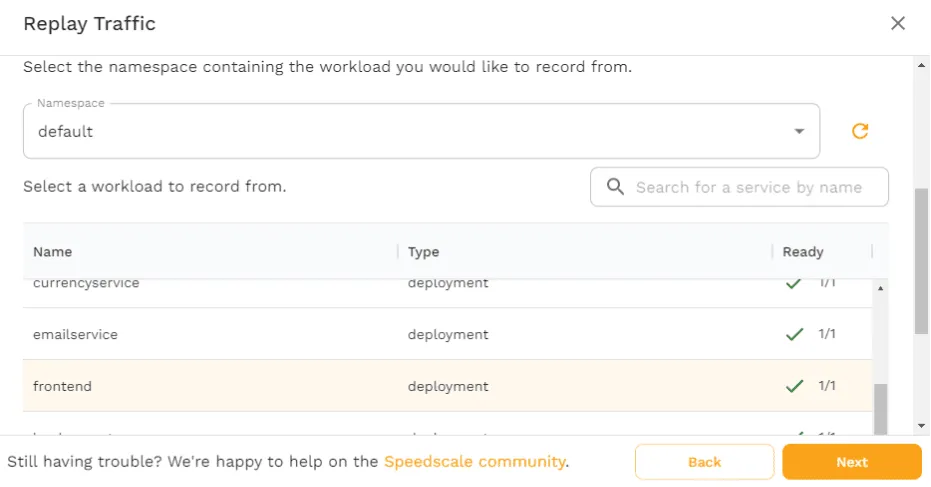The width and height of the screenshot is (931, 487).
Task: Go Back to the previous step
Action: tap(704, 462)
